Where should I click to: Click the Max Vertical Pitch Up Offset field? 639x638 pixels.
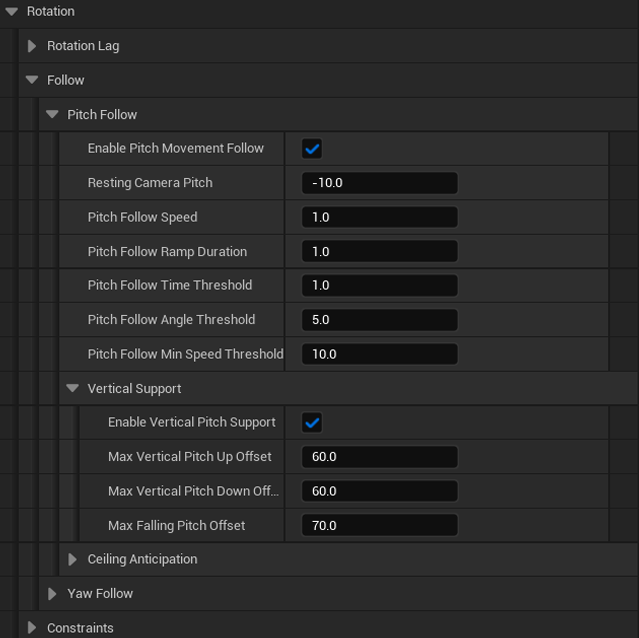[x=379, y=457]
